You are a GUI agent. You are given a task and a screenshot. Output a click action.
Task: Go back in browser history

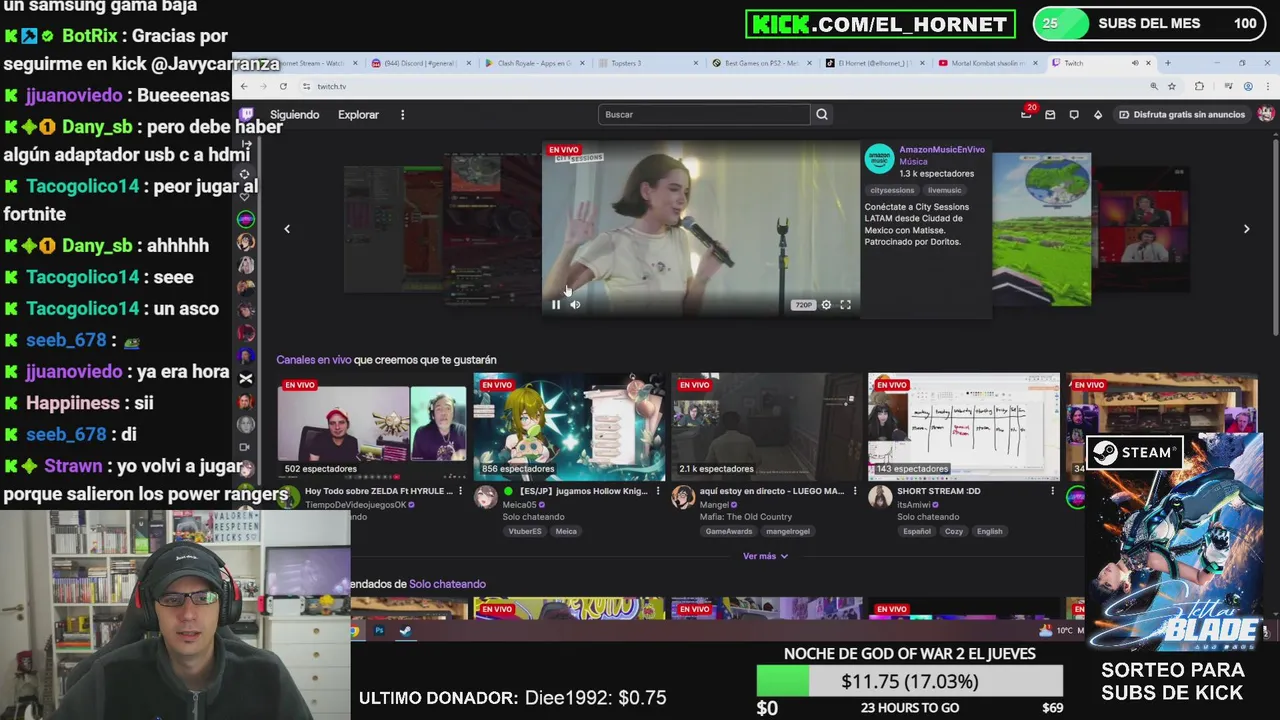pos(244,86)
